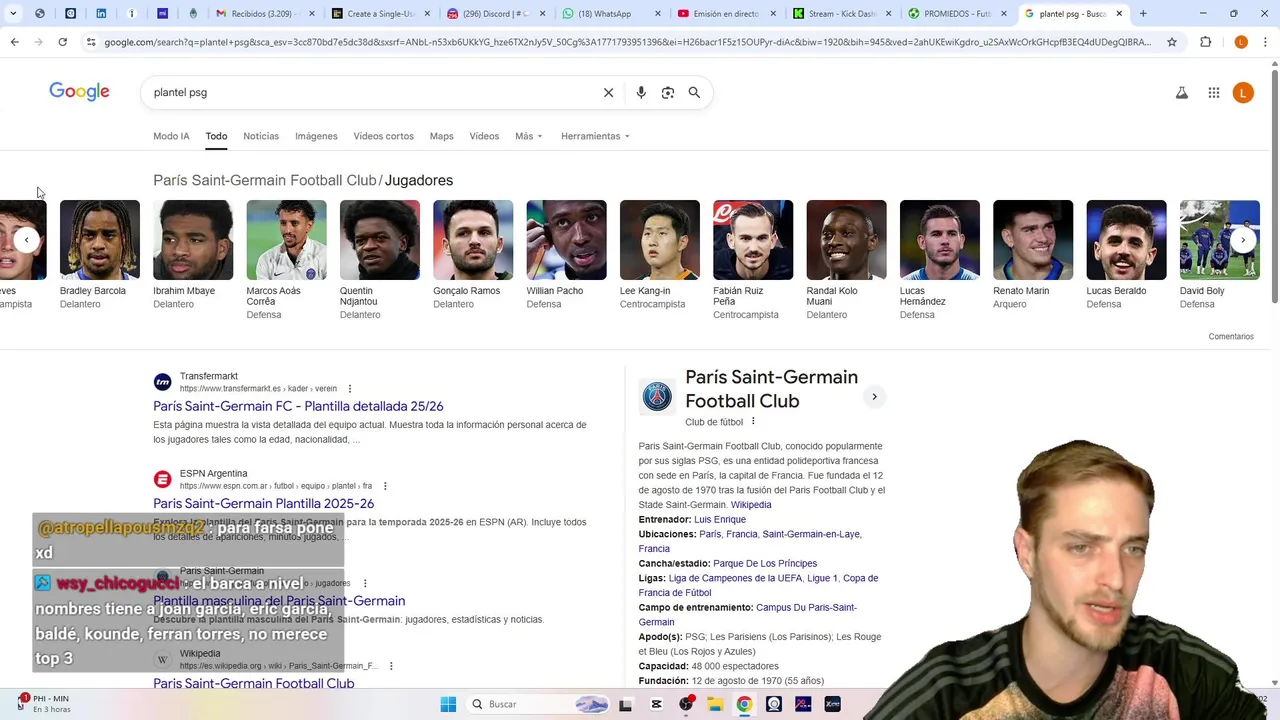Open the Chrome tab search dropdown
Image resolution: width=1280 pixels, height=720 pixels.
pos(13,14)
